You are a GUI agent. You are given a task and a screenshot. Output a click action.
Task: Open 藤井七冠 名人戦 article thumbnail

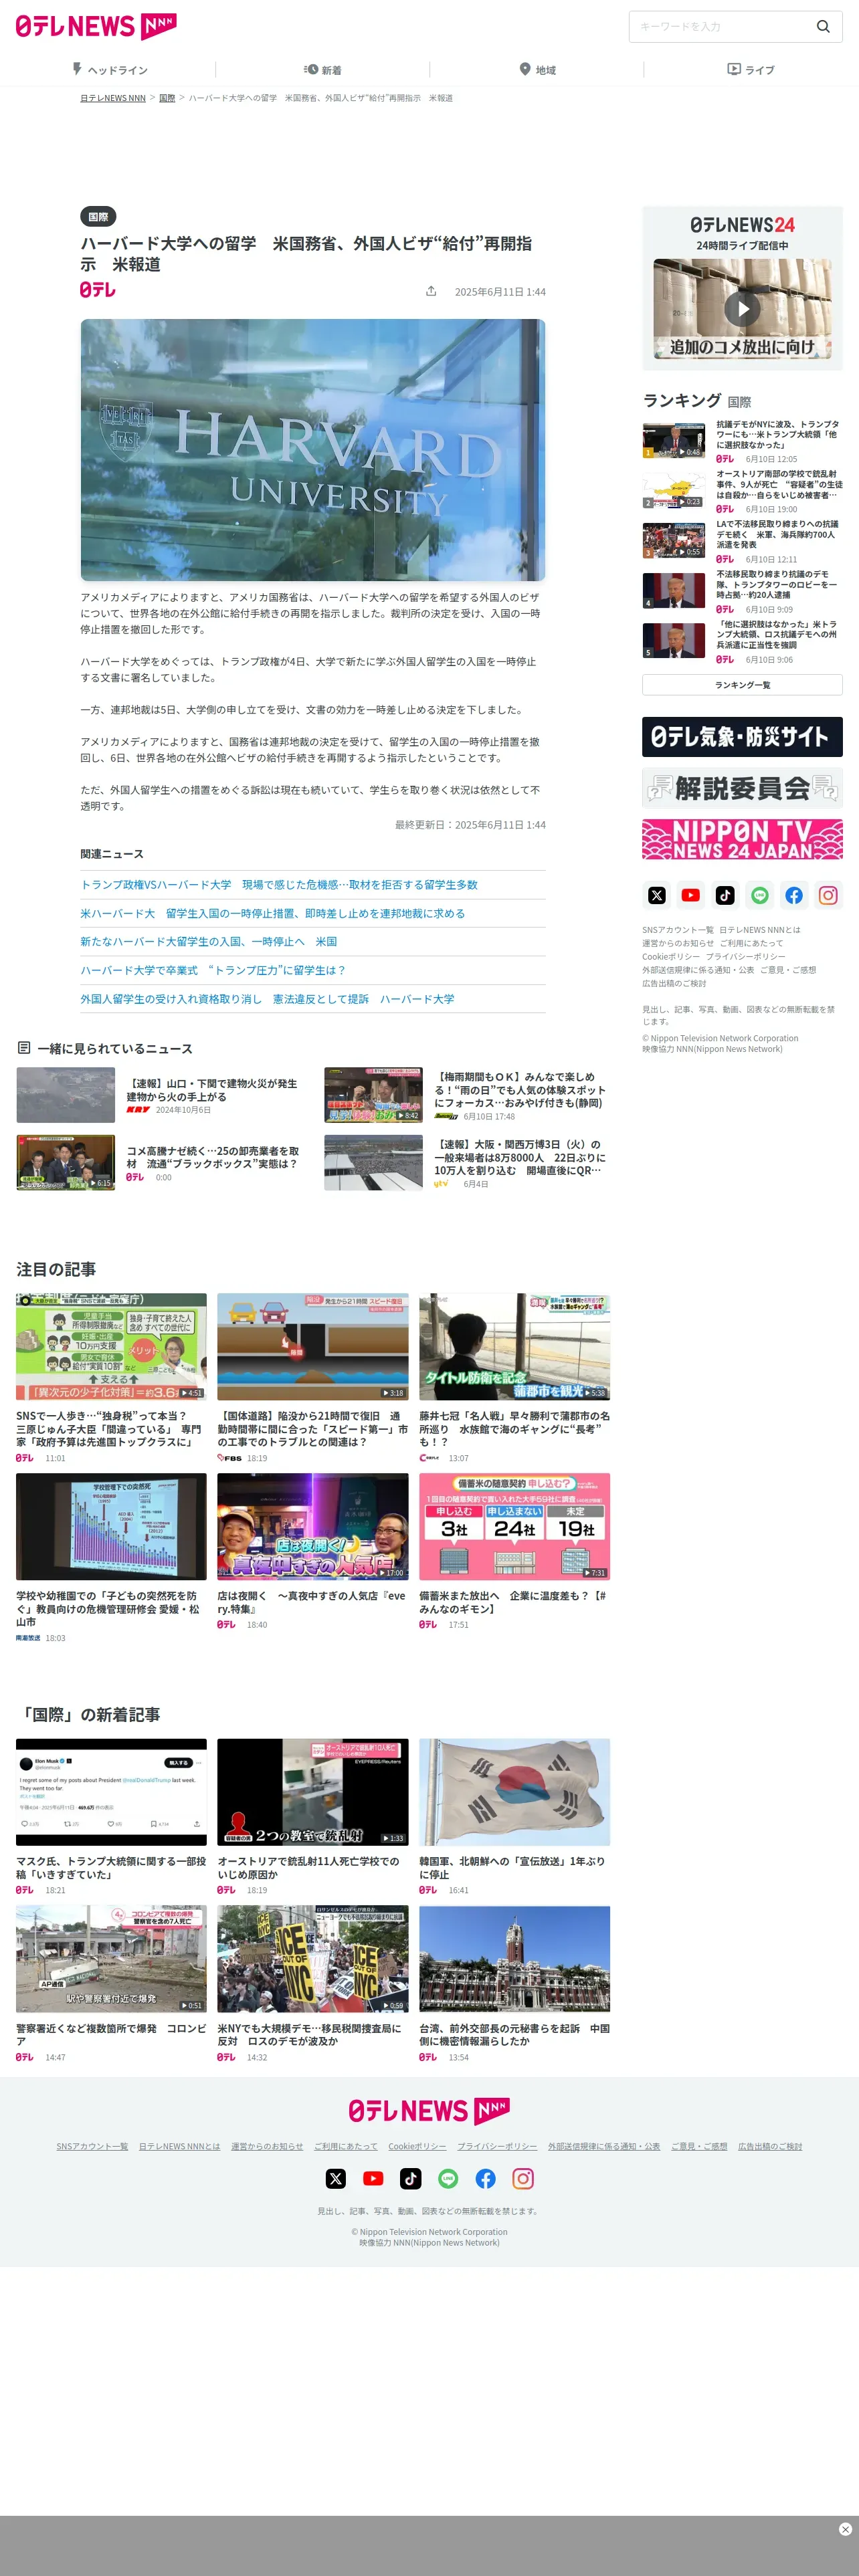point(514,1346)
